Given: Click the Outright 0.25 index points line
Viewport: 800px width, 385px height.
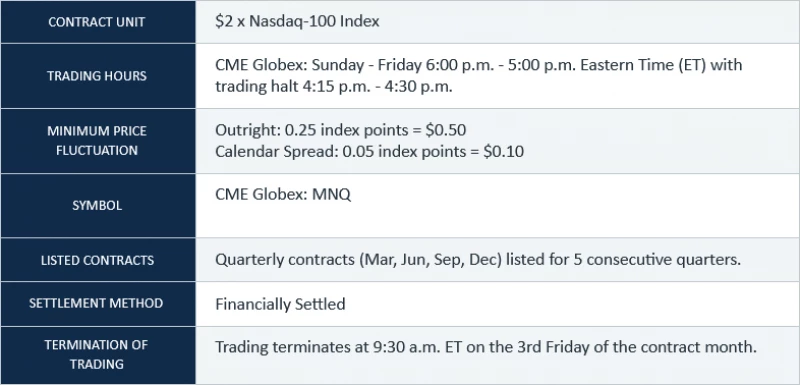Looking at the screenshot, I should 340,130.
